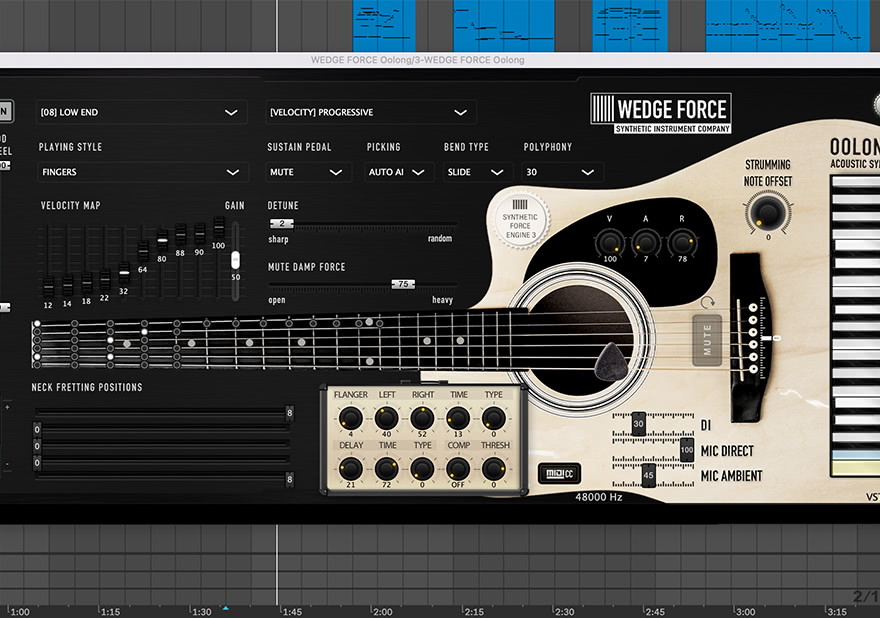Click the top neck fretting handle showing 8
This screenshot has height=618, width=880.
point(290,413)
